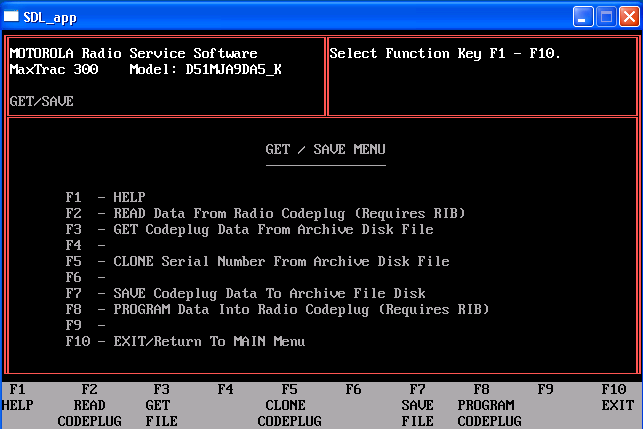The height and width of the screenshot is (429, 643).
Task: Maximize the SDL_app window
Action: coord(606,17)
